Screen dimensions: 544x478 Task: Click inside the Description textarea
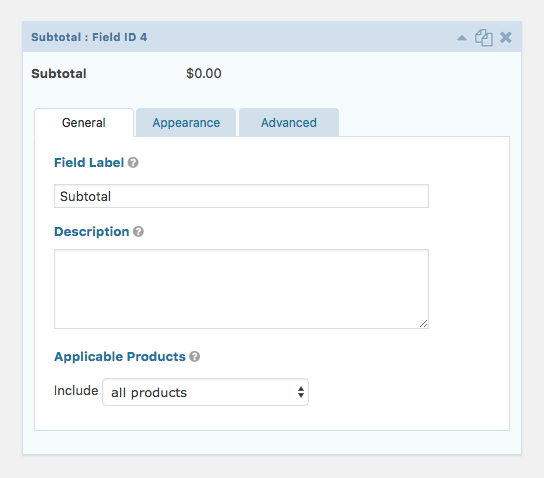pos(241,289)
